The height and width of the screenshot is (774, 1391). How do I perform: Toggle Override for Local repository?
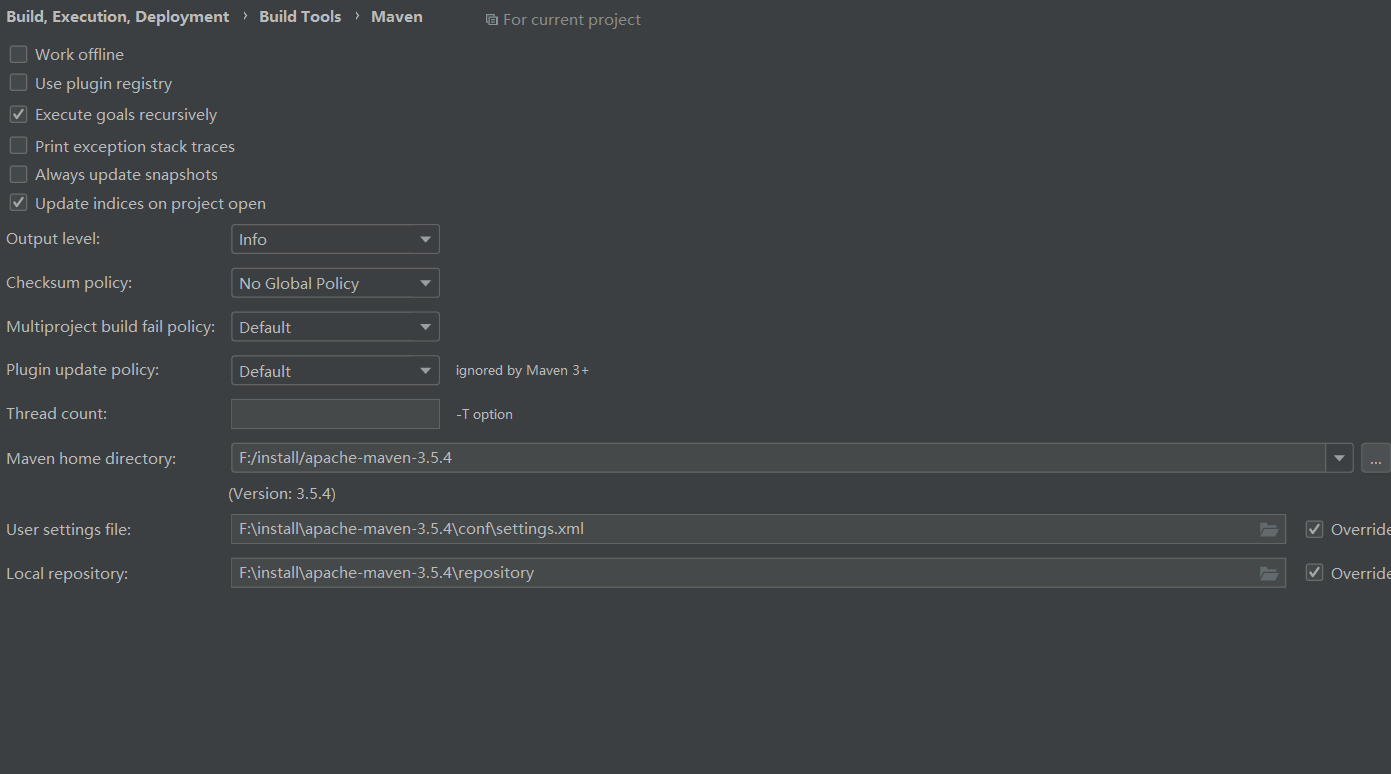pos(1314,573)
